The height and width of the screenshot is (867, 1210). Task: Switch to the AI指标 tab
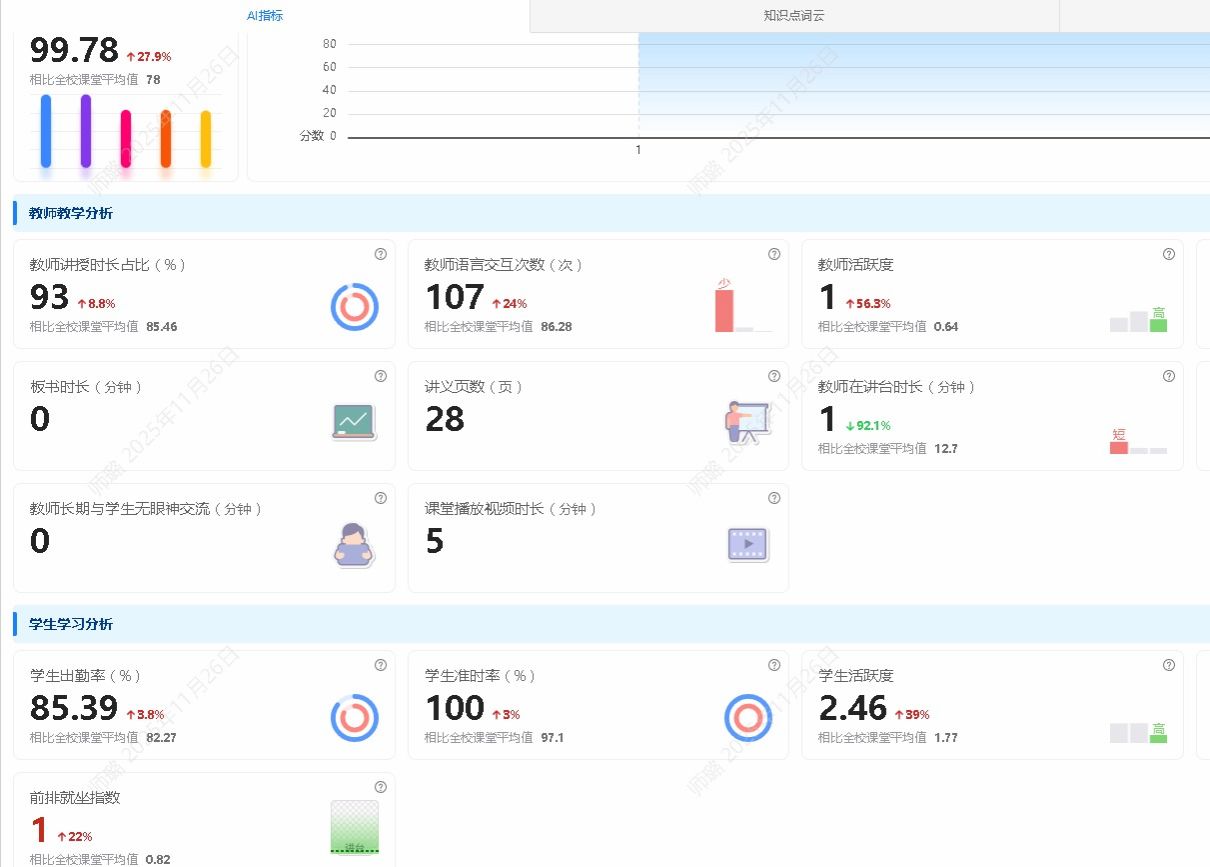point(265,16)
